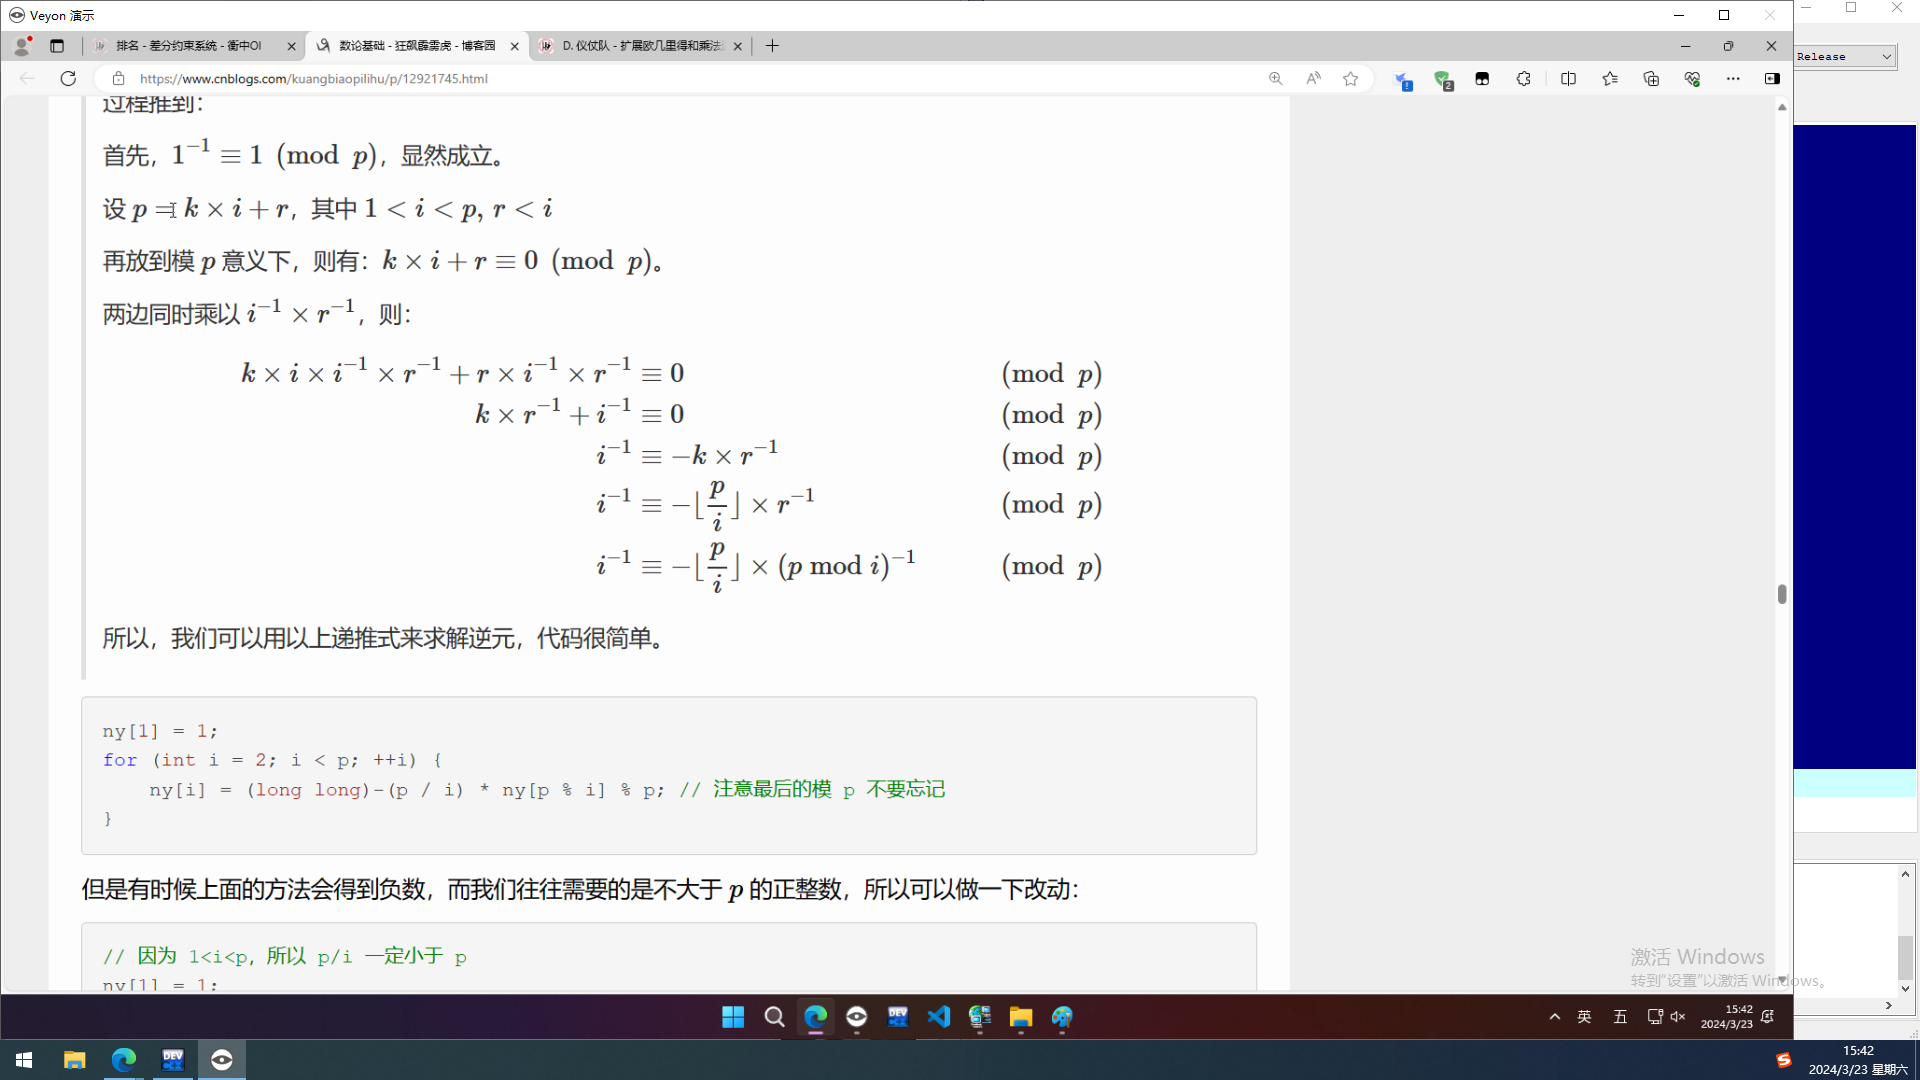Open browser essentials heart icon
The height and width of the screenshot is (1080, 1920).
[1692, 78]
